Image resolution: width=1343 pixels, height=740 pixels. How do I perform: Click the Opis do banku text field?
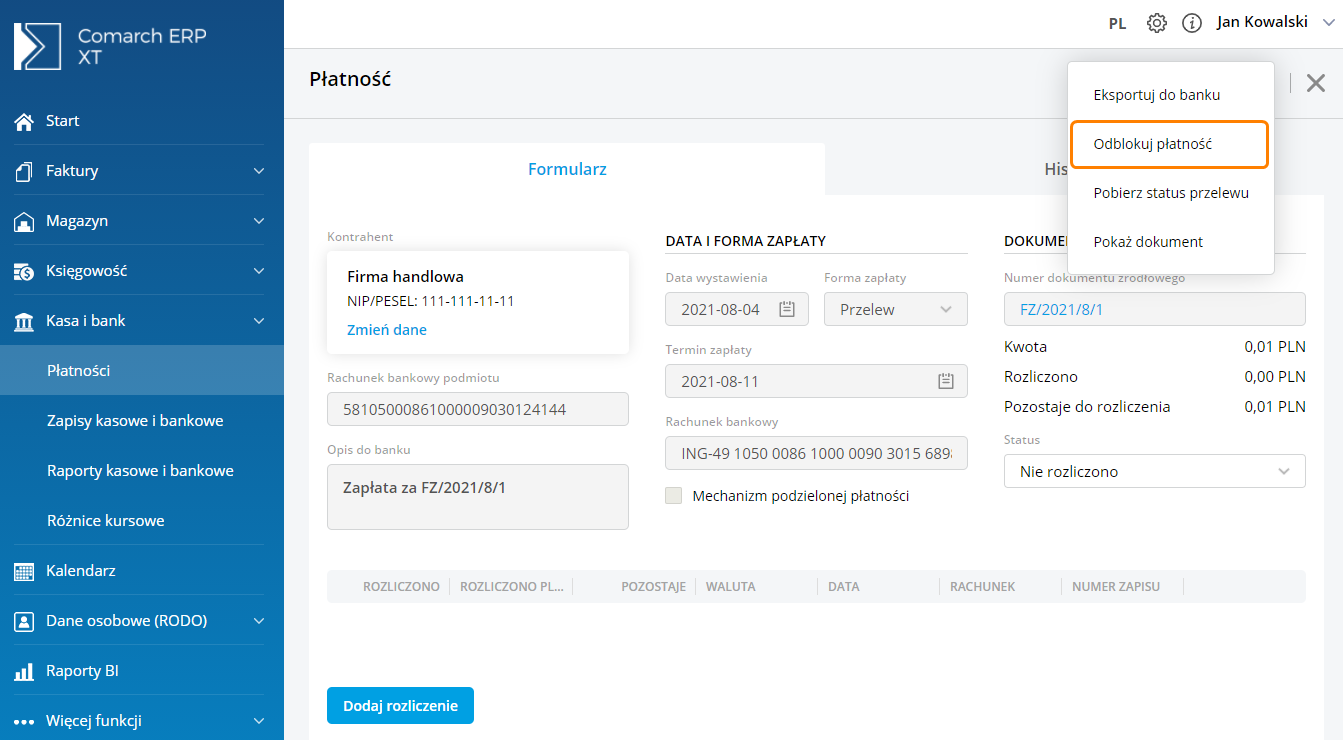477,496
